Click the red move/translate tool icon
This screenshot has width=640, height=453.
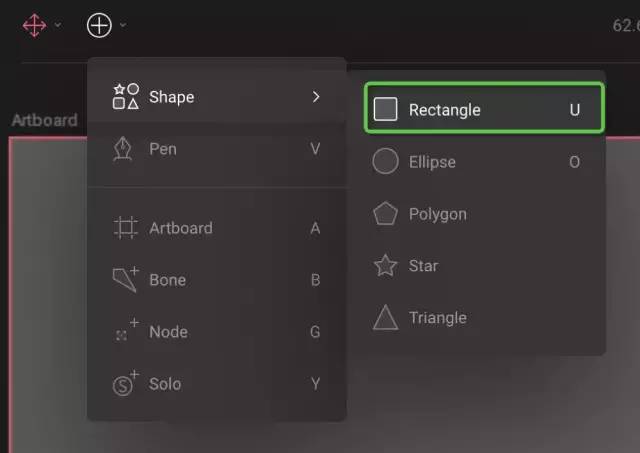pos(34,25)
